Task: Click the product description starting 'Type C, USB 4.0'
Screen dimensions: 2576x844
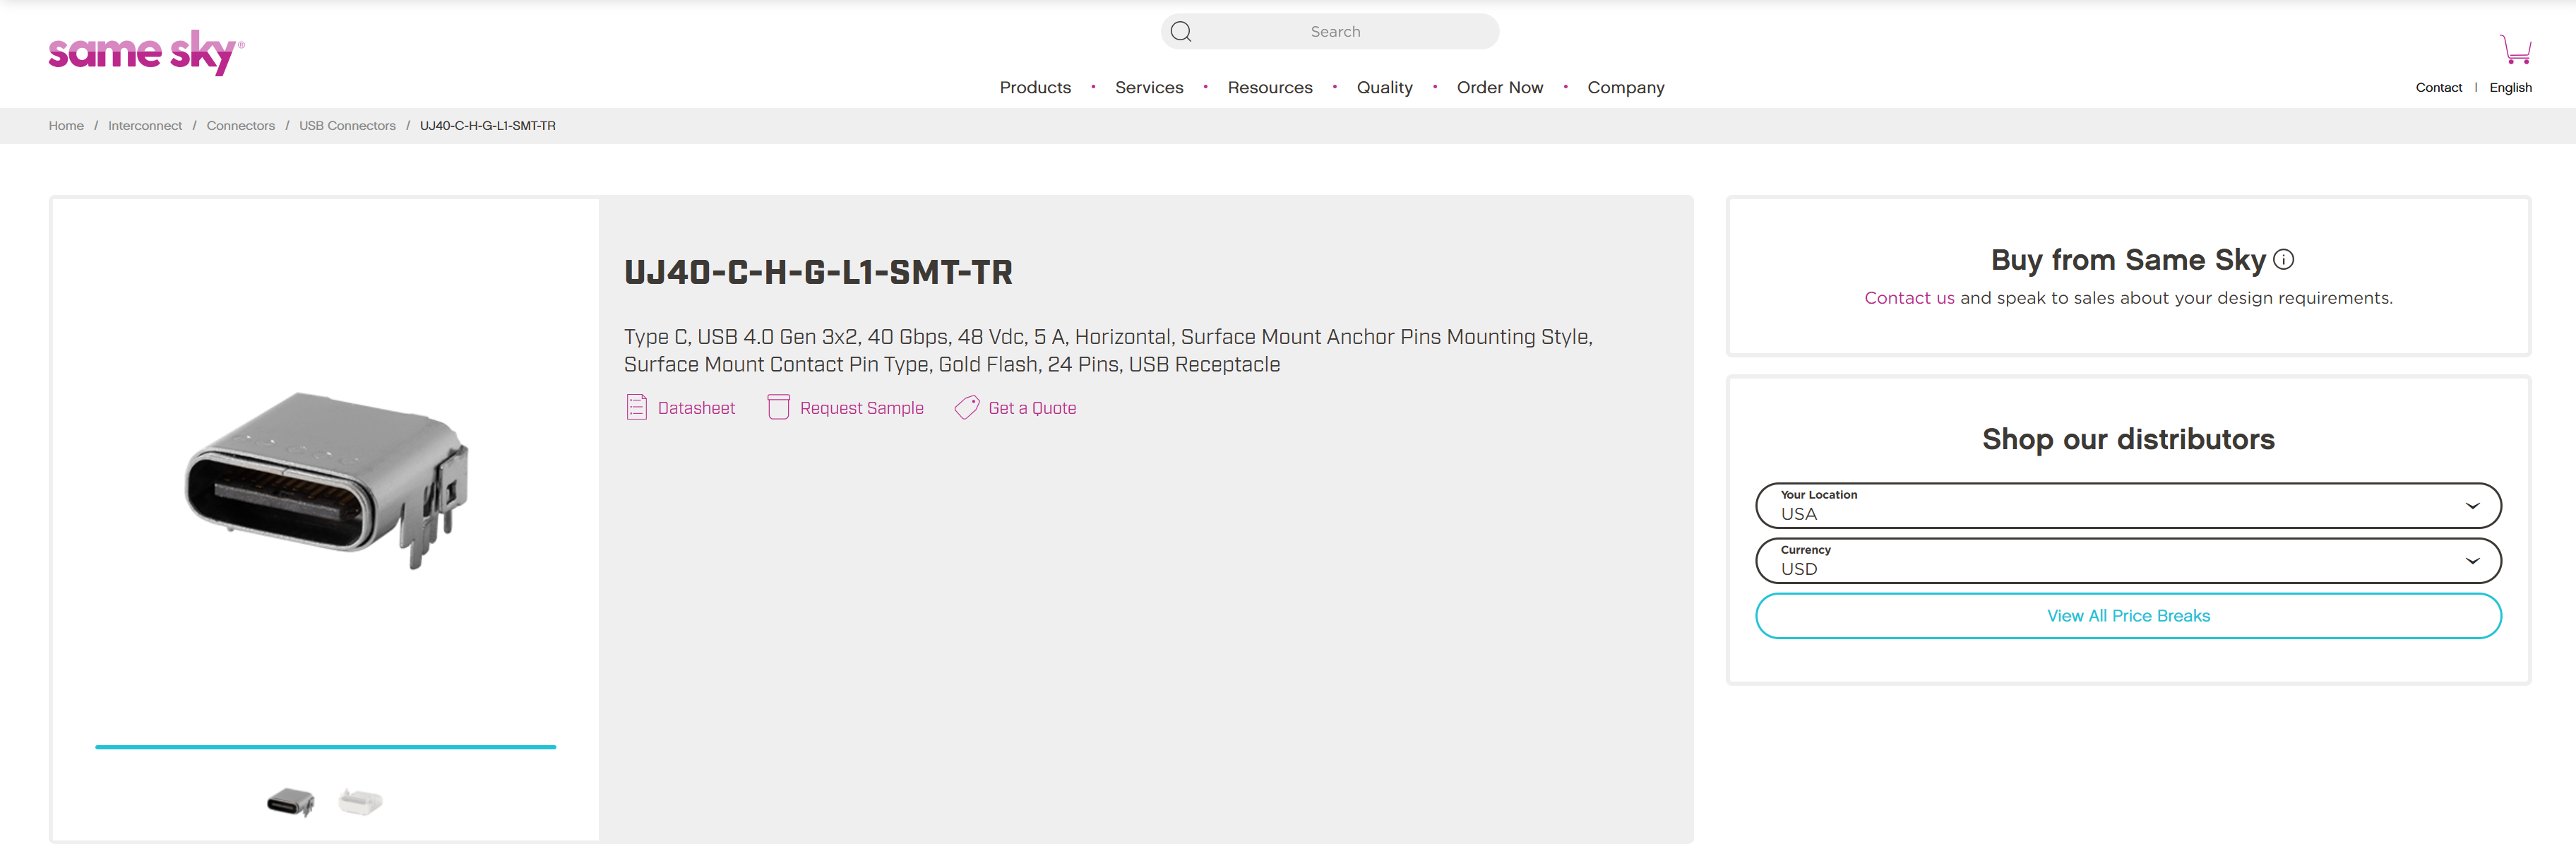Action: [1108, 351]
